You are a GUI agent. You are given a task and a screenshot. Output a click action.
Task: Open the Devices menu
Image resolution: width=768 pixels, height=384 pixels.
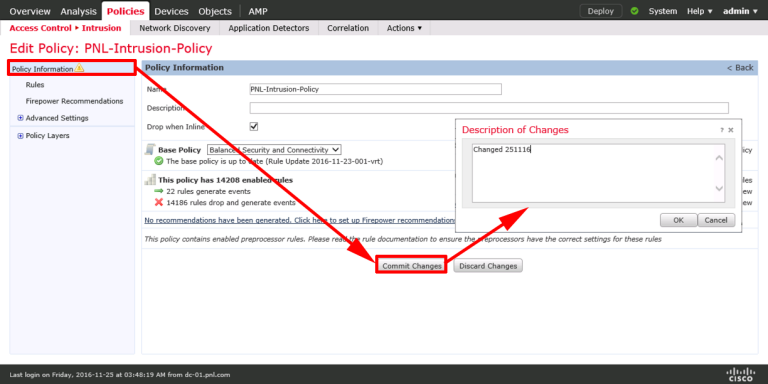(x=171, y=11)
